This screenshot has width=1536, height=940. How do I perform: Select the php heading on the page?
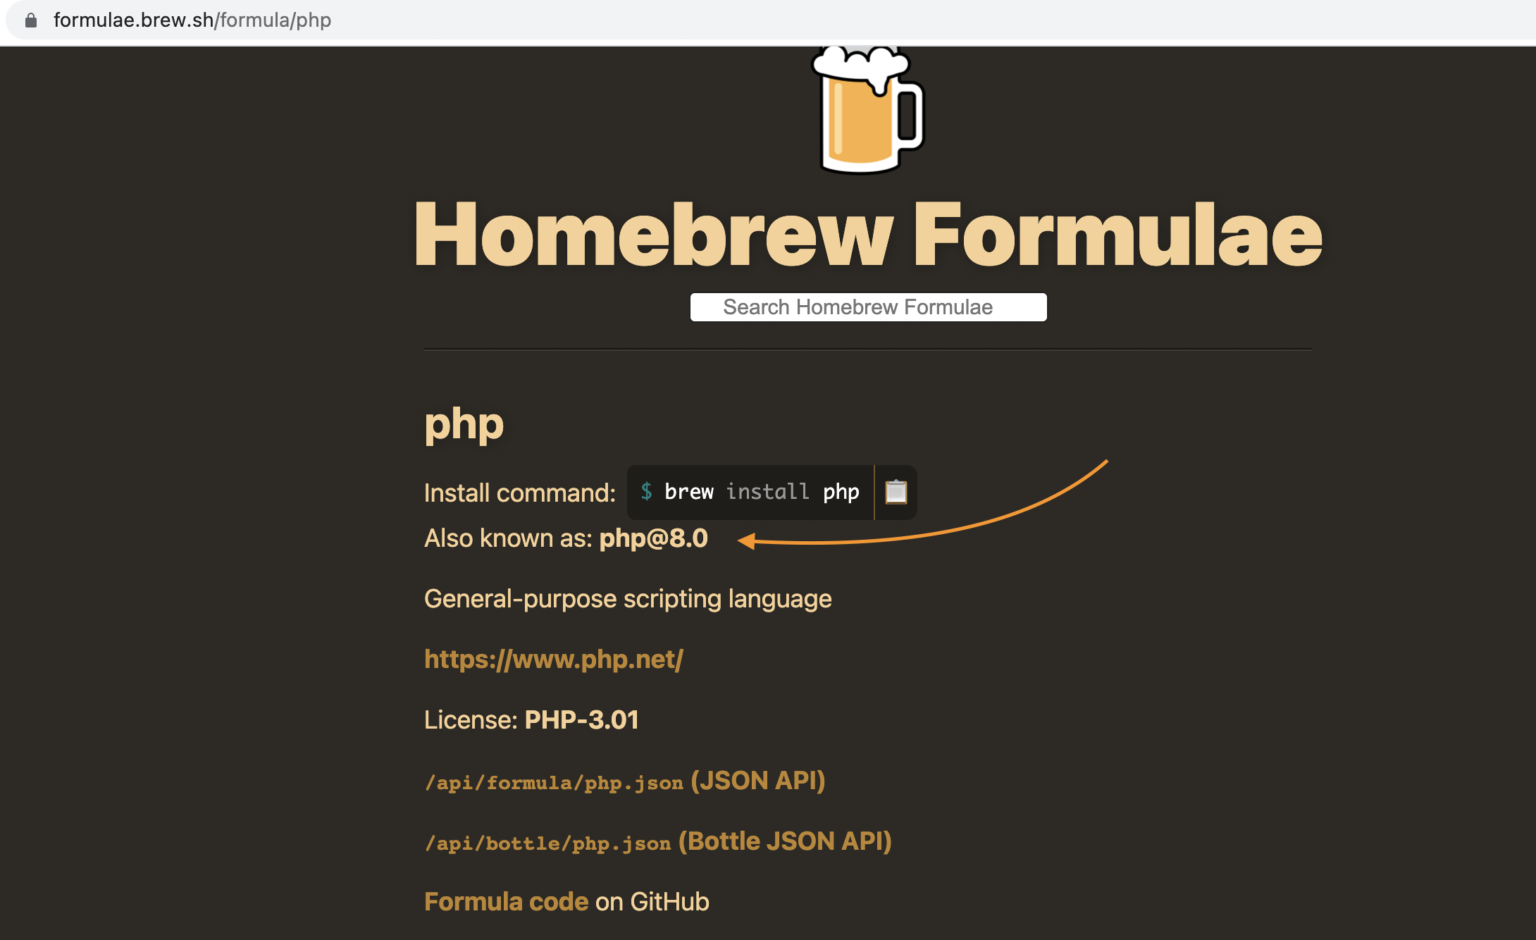click(x=463, y=423)
